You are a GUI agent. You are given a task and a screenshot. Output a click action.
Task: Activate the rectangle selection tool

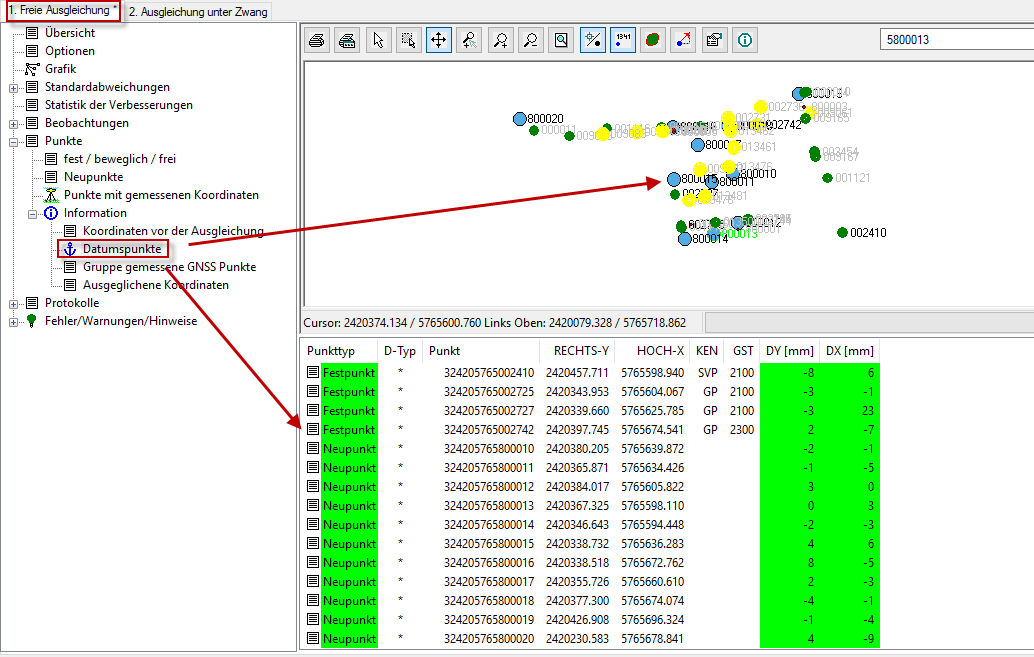pos(408,40)
